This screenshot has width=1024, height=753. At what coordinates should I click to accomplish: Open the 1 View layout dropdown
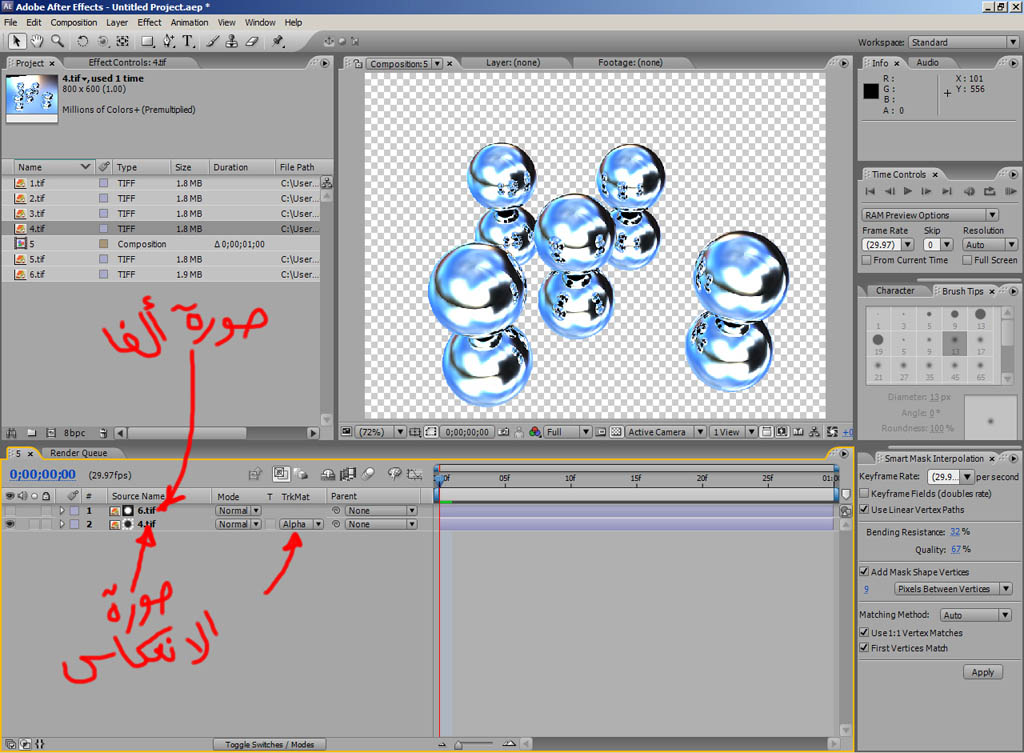pos(733,432)
